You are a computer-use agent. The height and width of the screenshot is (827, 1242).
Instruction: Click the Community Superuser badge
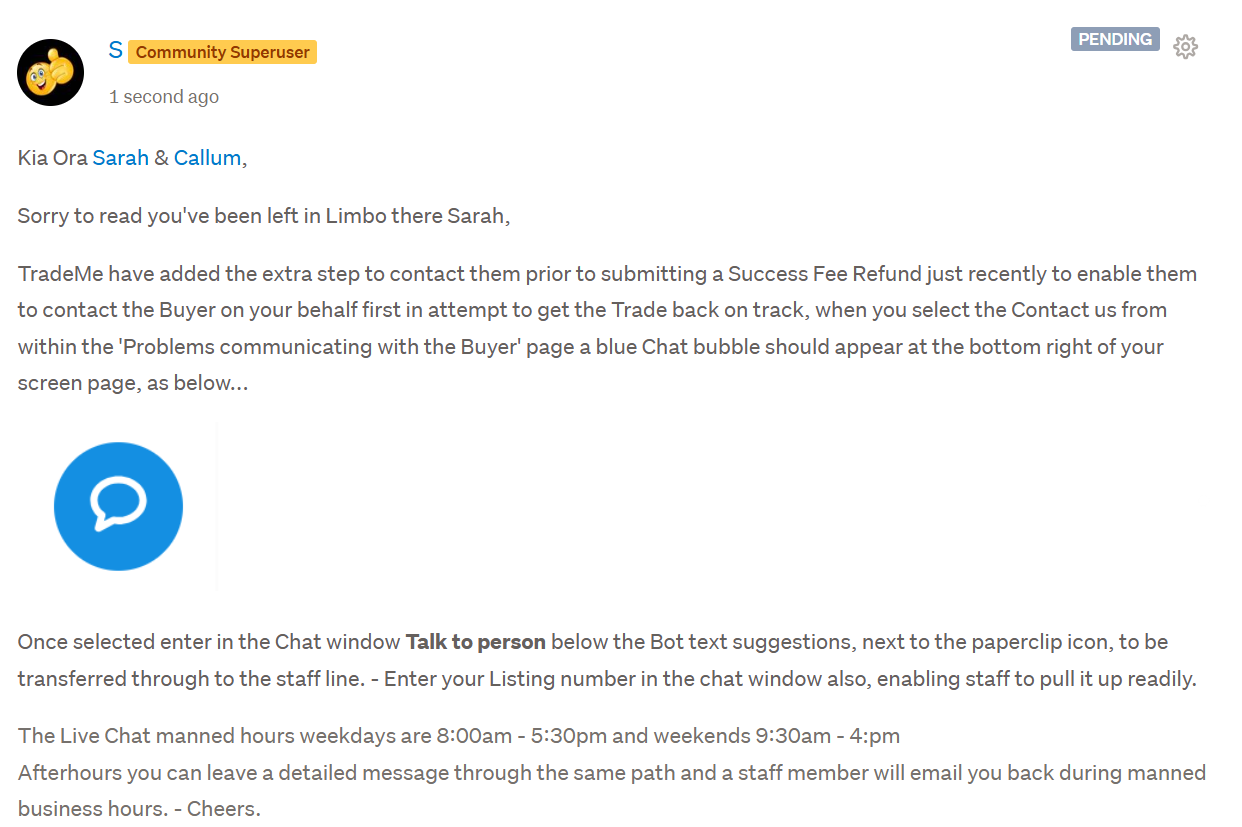pos(222,52)
